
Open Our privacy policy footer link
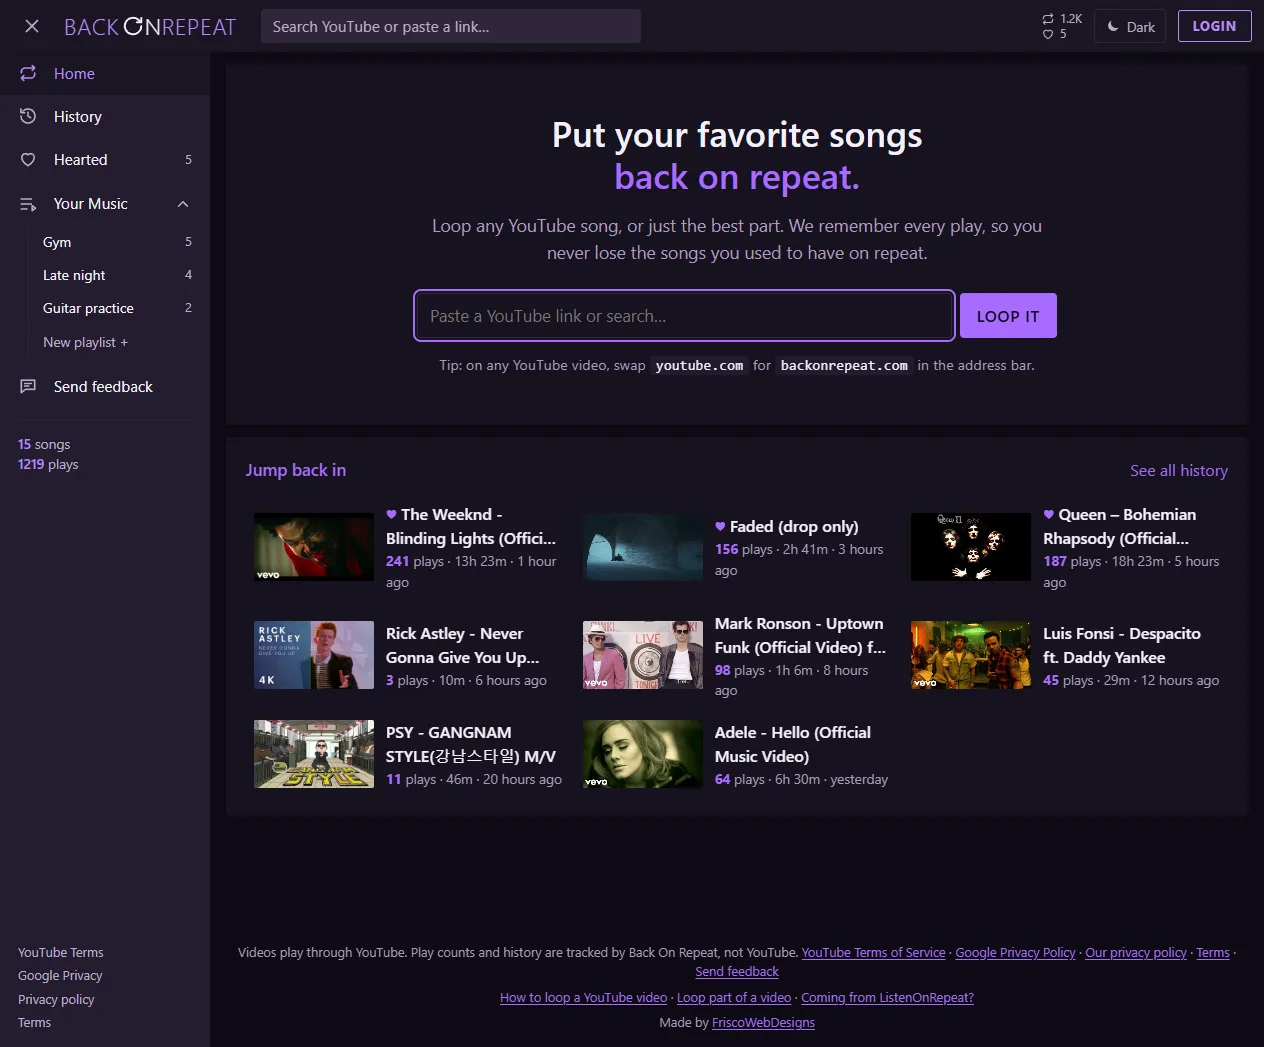click(x=1136, y=952)
